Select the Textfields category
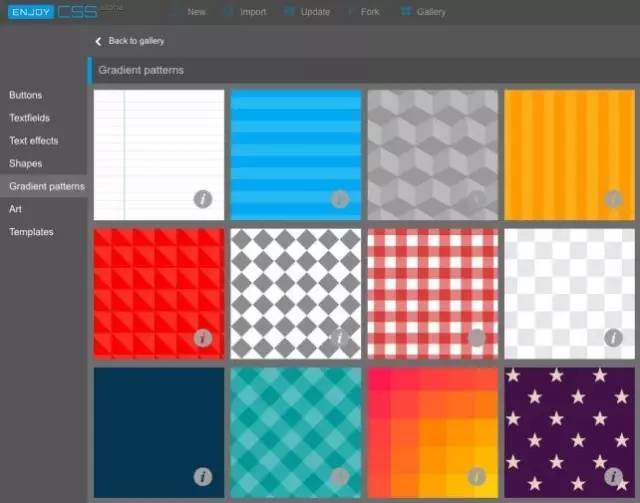The image size is (640, 503). click(x=30, y=118)
